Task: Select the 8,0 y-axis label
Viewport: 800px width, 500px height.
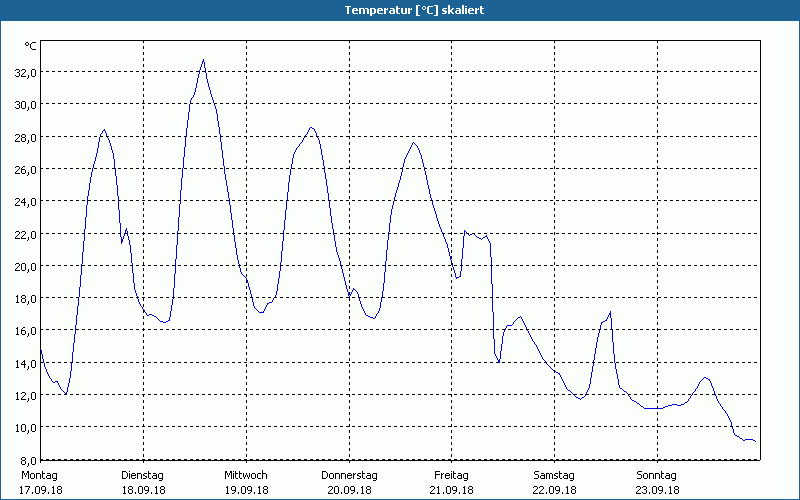Action: pyautogui.click(x=27, y=460)
